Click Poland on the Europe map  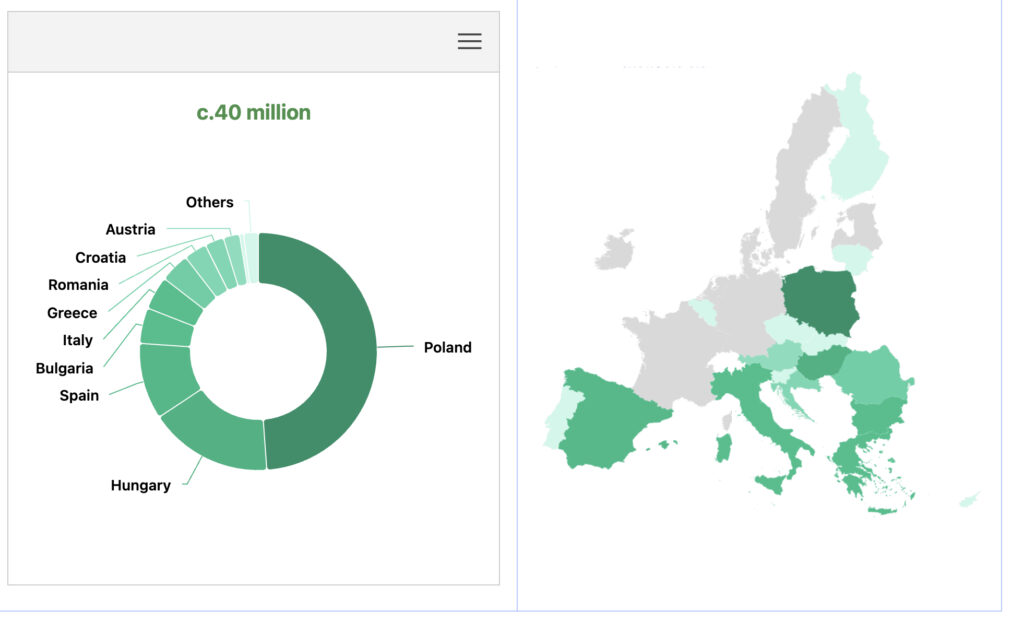click(818, 302)
